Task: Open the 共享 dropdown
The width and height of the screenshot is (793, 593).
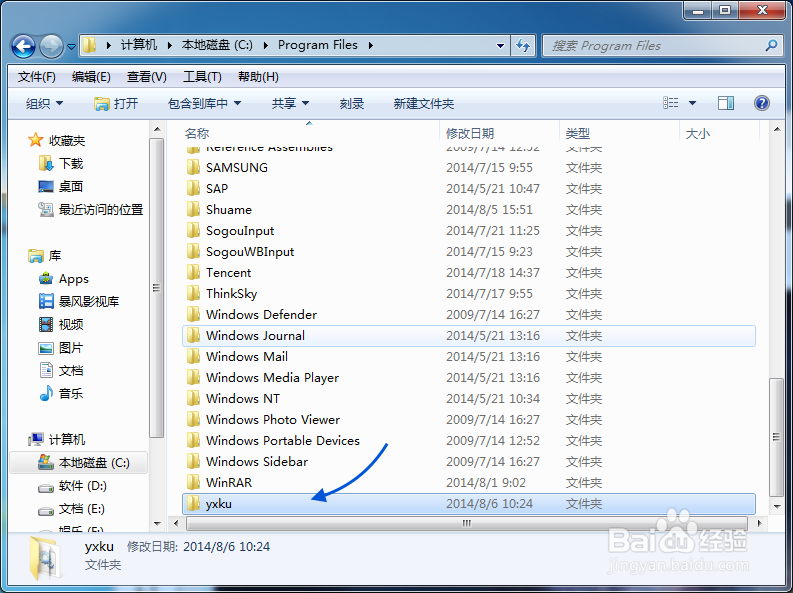Action: click(290, 104)
